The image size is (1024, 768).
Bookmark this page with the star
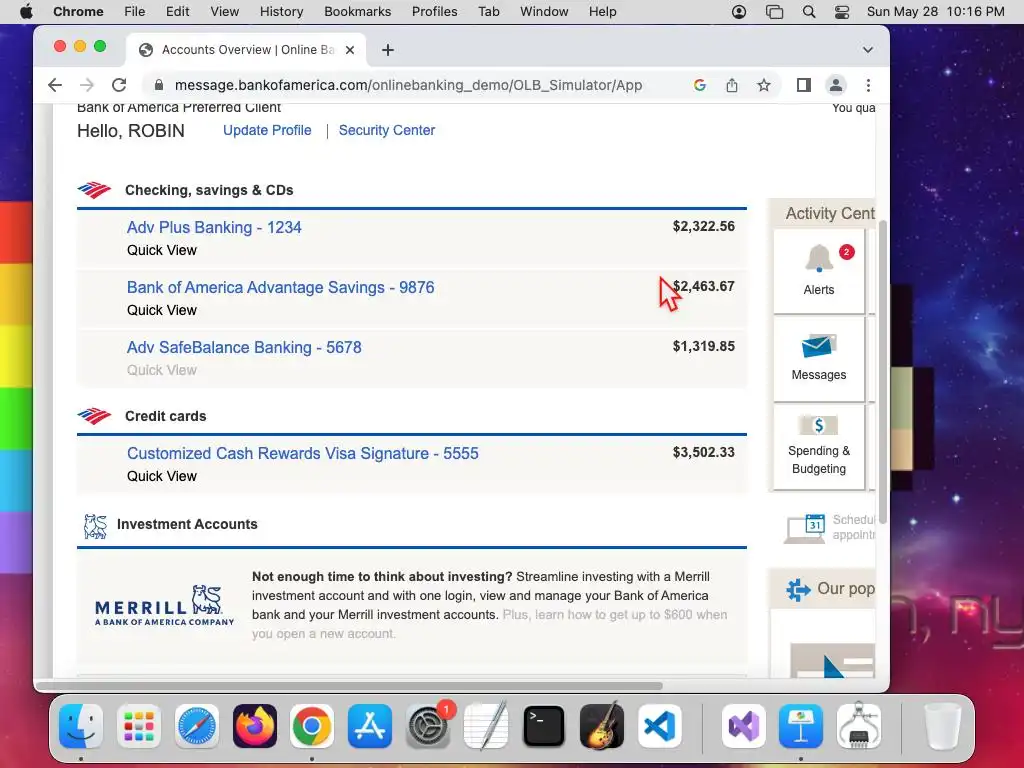click(x=763, y=85)
